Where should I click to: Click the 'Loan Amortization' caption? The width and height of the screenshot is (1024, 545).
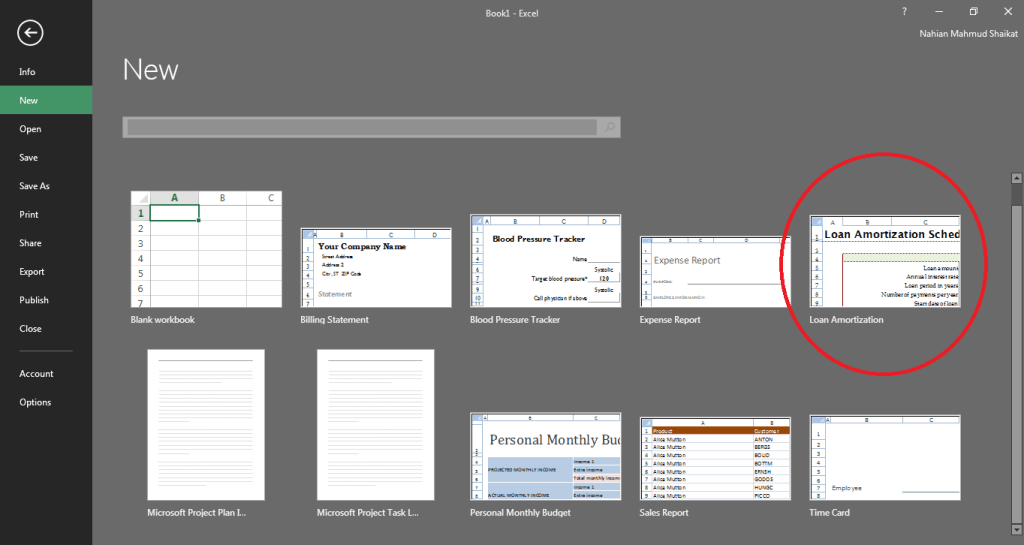[846, 320]
